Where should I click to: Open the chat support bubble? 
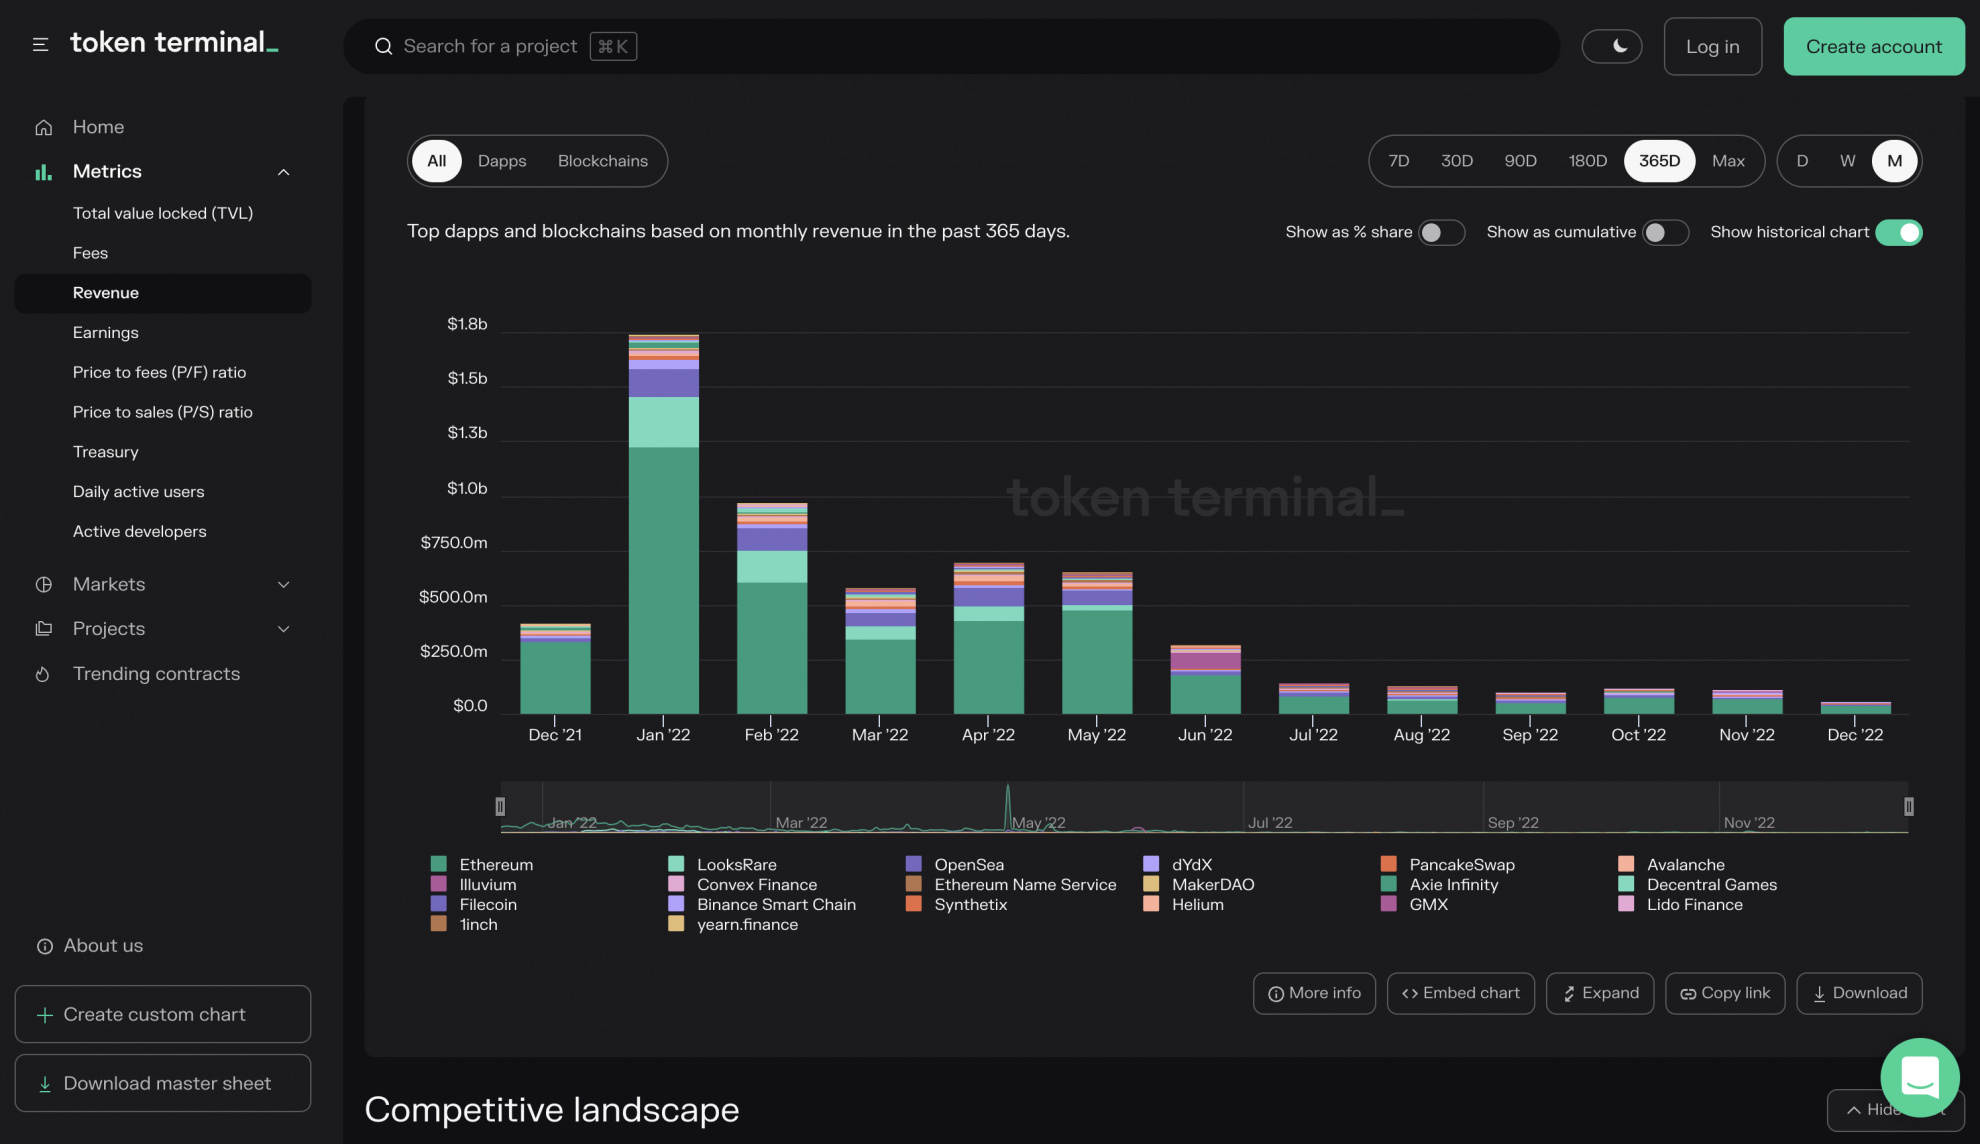1919,1078
